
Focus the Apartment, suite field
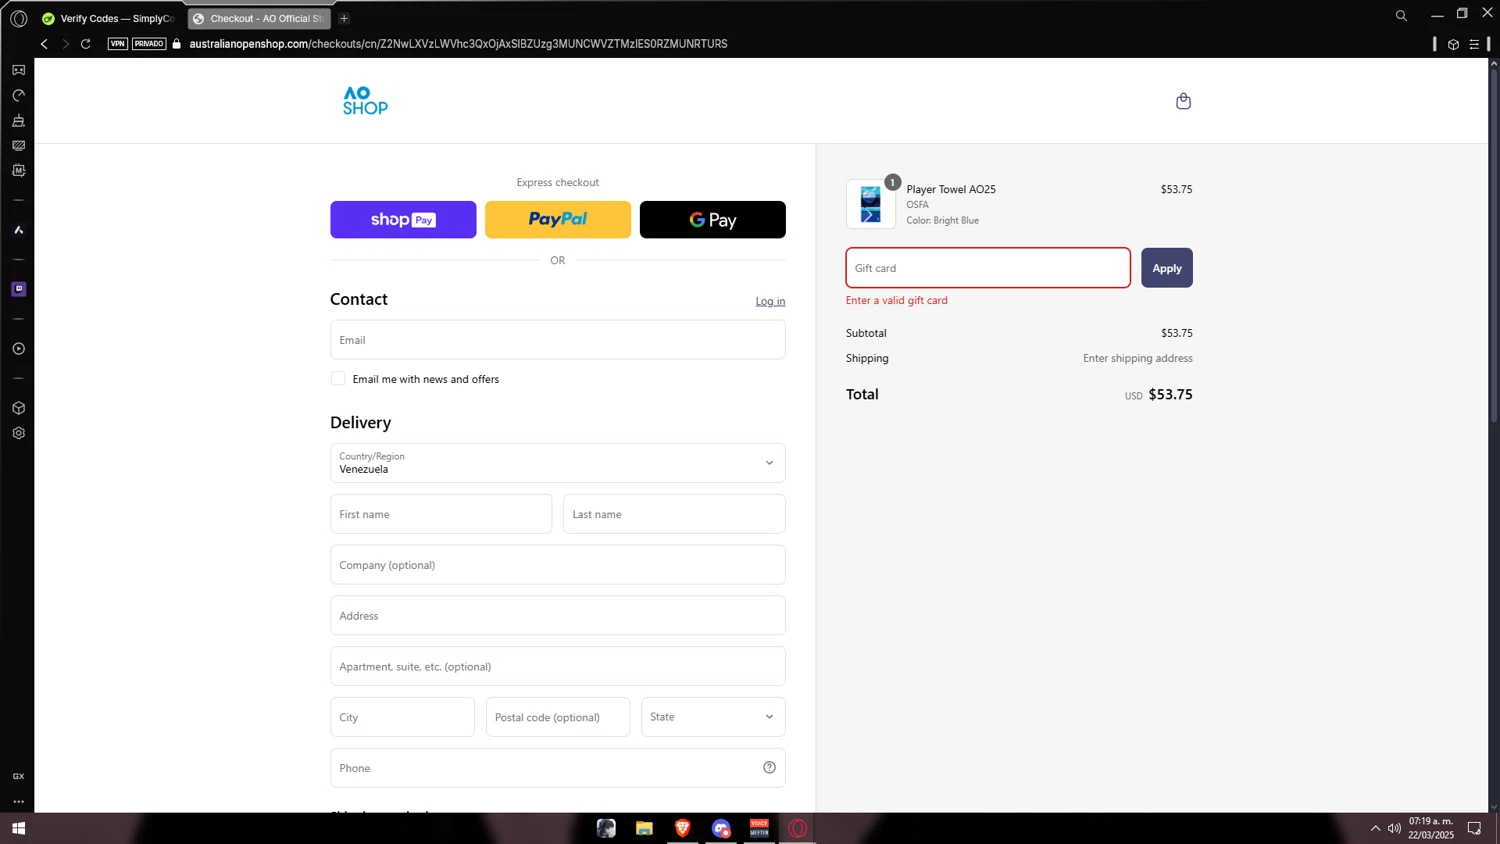[558, 667]
